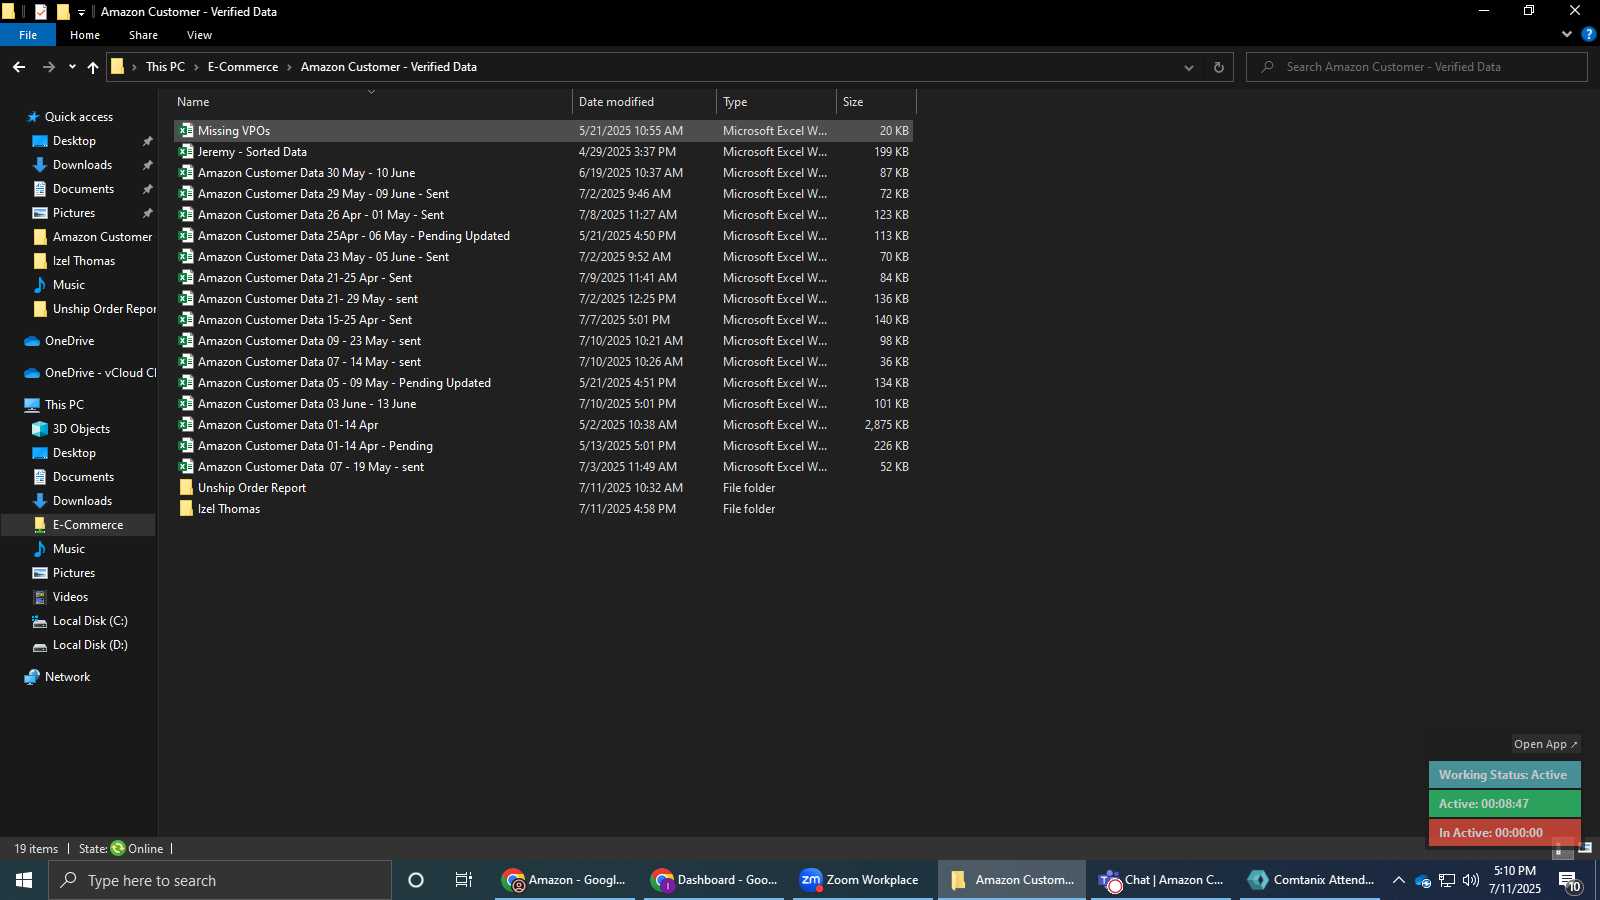The image size is (1600, 900).
Task: Open 3D Objects under This PC
Action: pos(81,429)
